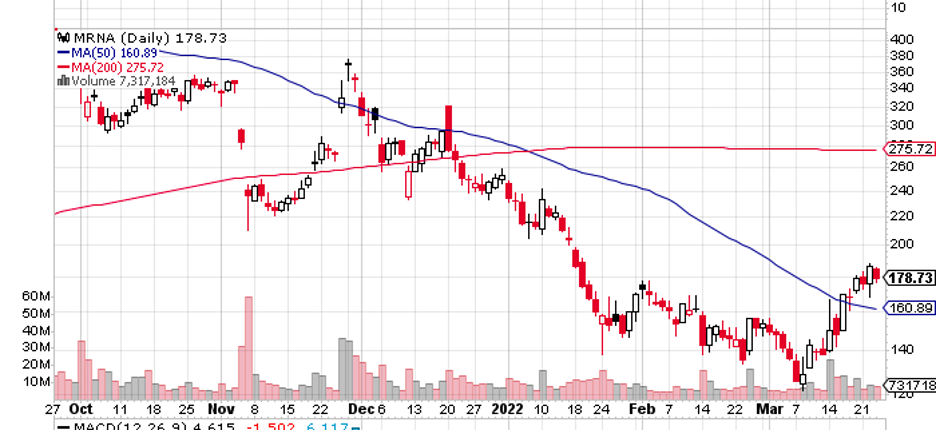Click the 60M label on volume axis
The image size is (936, 430).
coord(37,297)
